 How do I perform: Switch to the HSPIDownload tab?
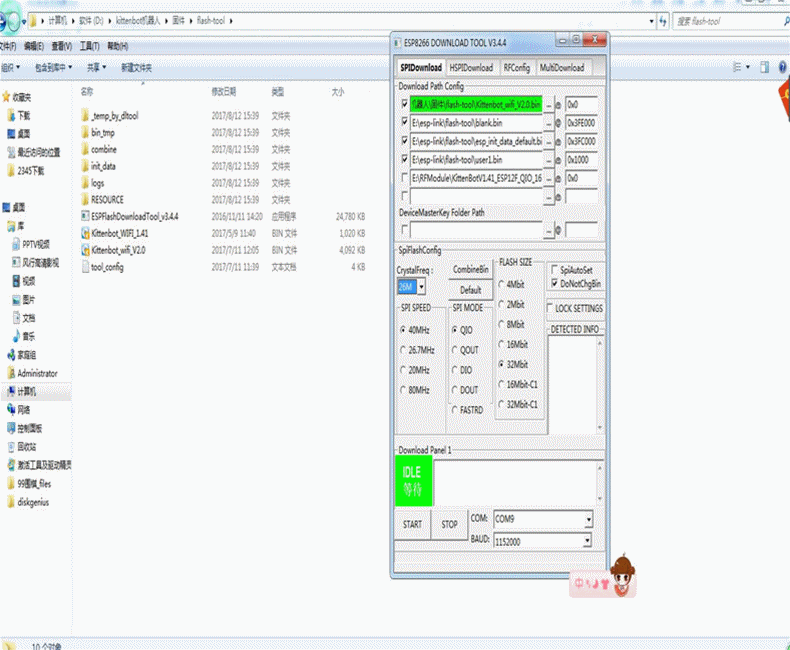(x=471, y=68)
